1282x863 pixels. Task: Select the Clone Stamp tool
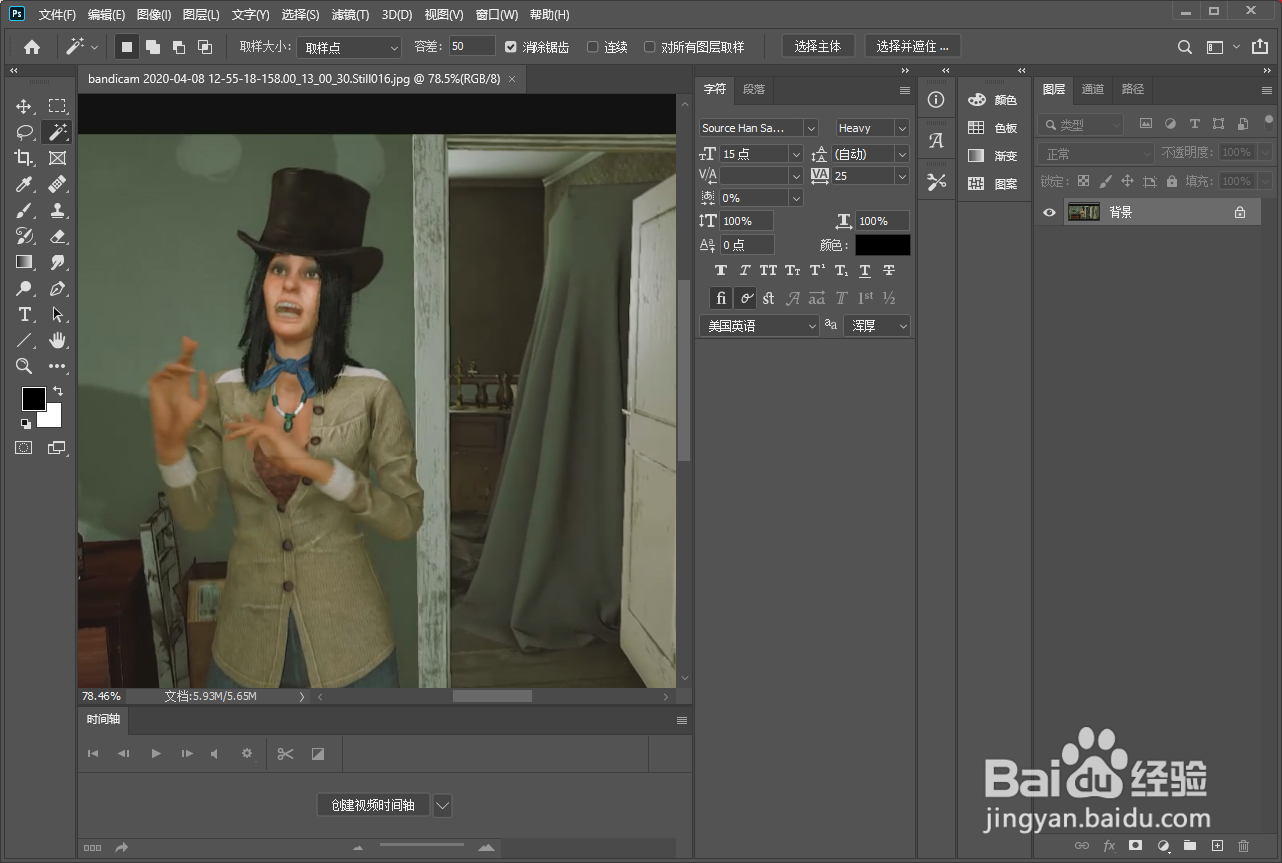[x=57, y=210]
